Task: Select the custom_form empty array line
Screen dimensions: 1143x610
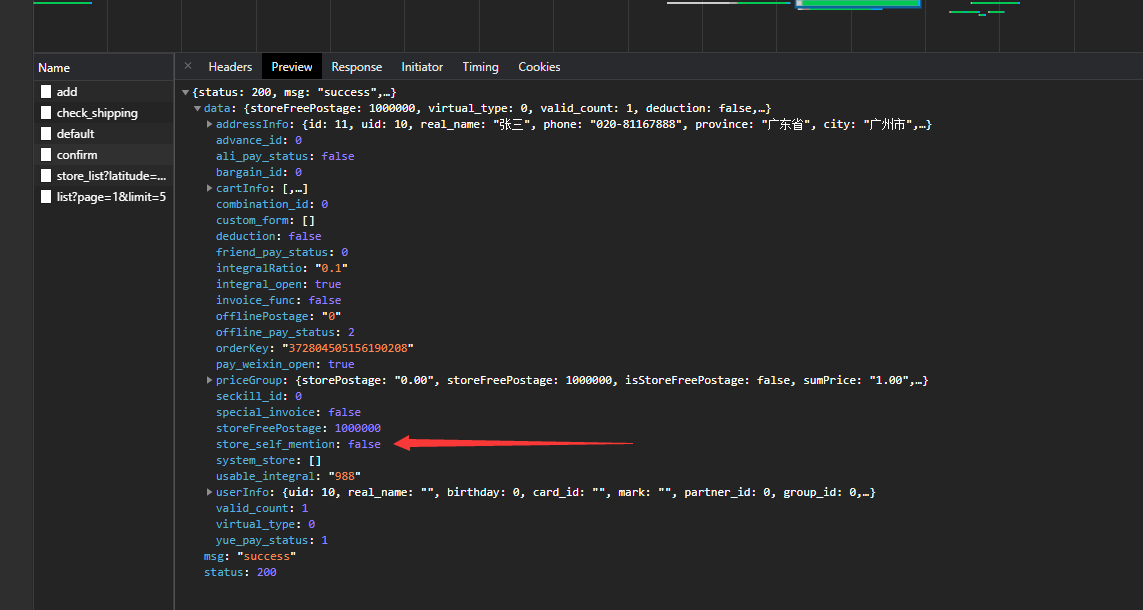Action: pyautogui.click(x=265, y=221)
